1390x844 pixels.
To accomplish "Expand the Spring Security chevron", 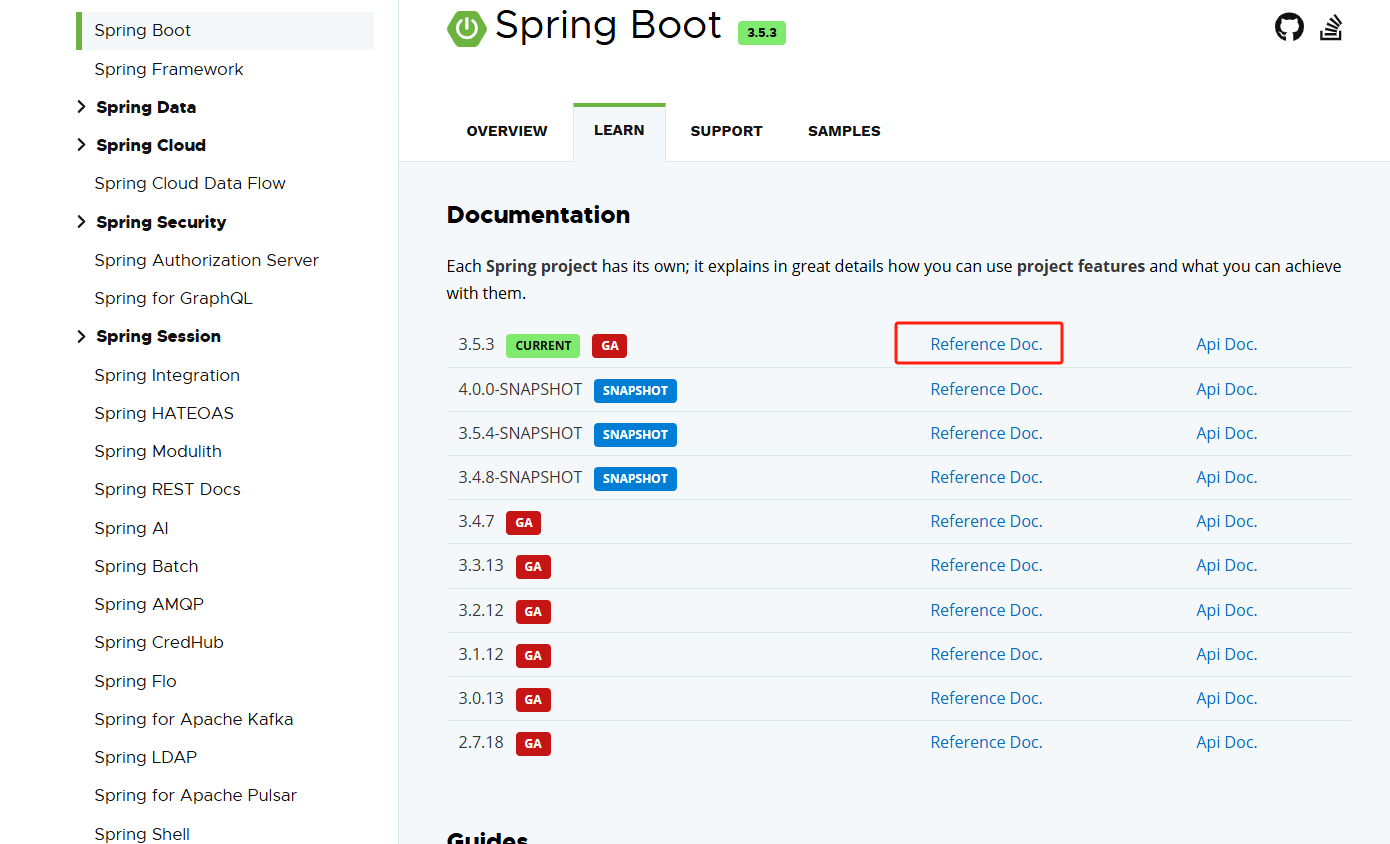I will (81, 222).
